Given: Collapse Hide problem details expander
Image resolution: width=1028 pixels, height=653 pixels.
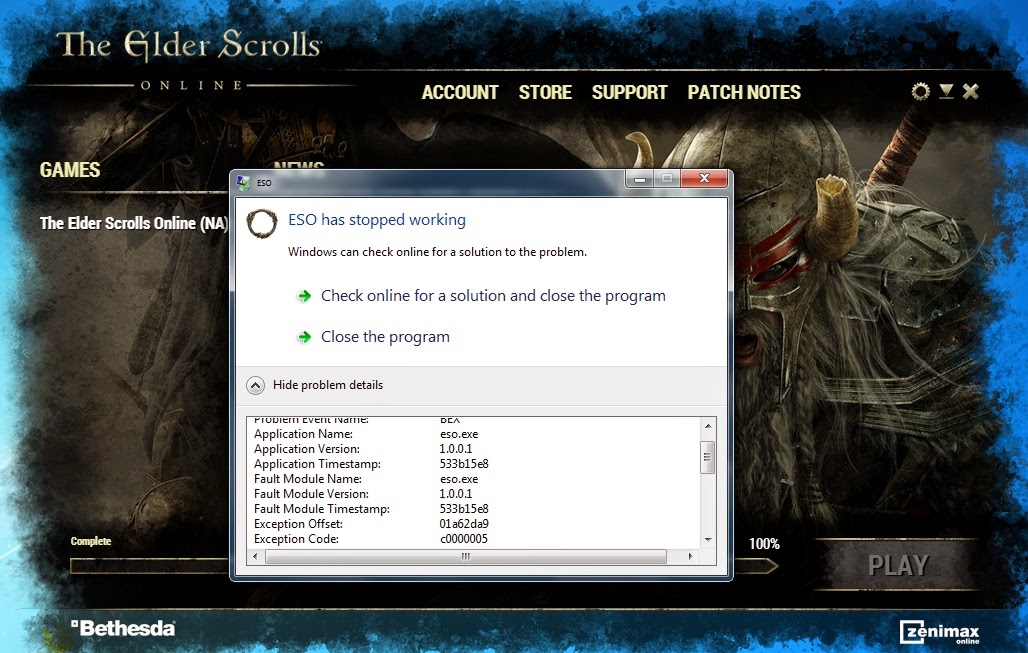Looking at the screenshot, I should [x=256, y=385].
